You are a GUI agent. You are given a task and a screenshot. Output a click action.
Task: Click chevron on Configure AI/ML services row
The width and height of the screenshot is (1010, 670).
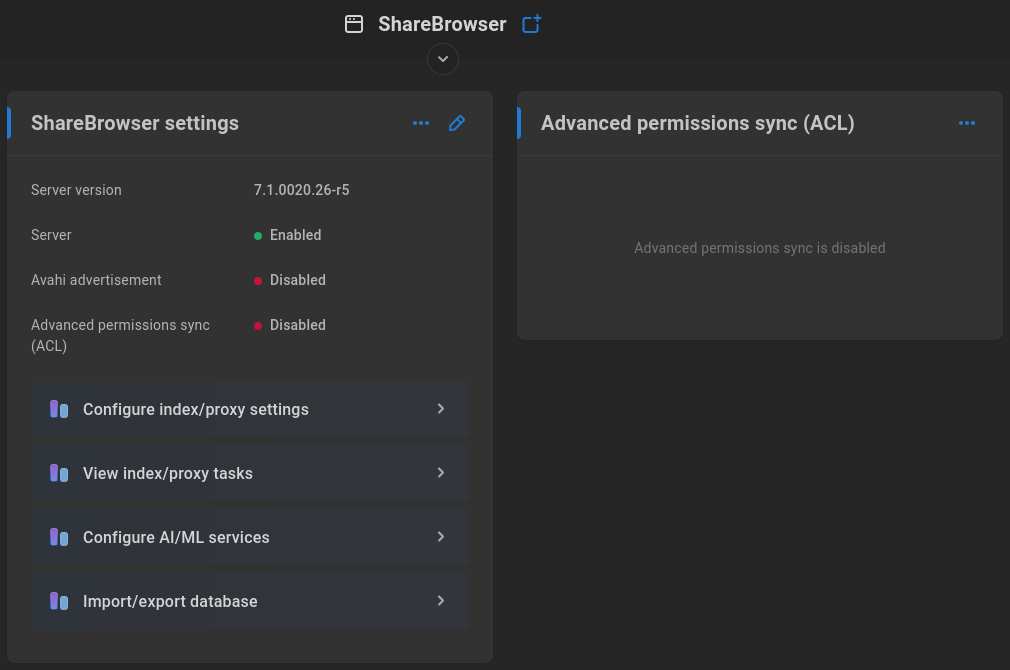[441, 537]
